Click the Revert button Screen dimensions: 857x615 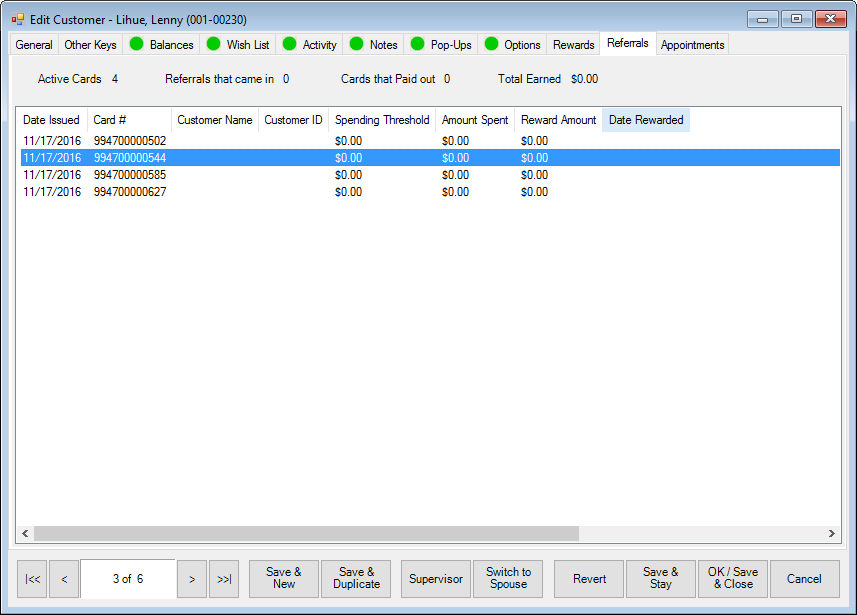pos(589,579)
